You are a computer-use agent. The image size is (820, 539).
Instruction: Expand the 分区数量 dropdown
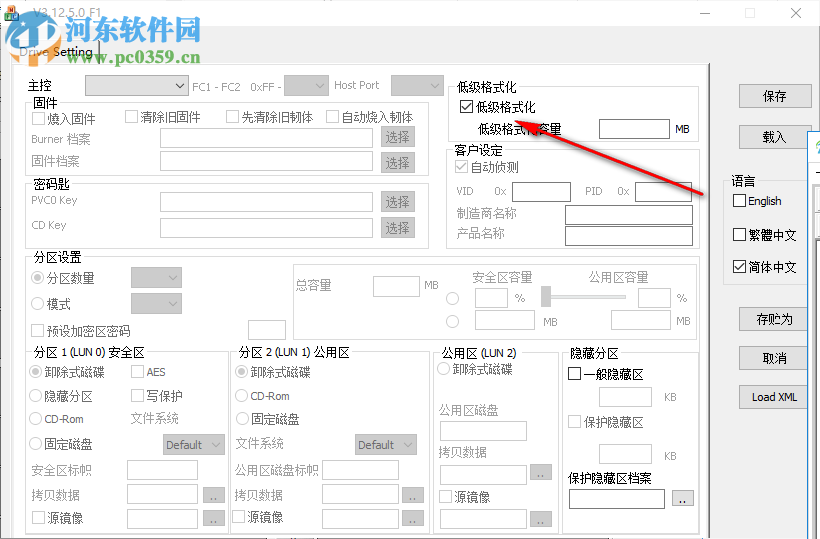156,278
